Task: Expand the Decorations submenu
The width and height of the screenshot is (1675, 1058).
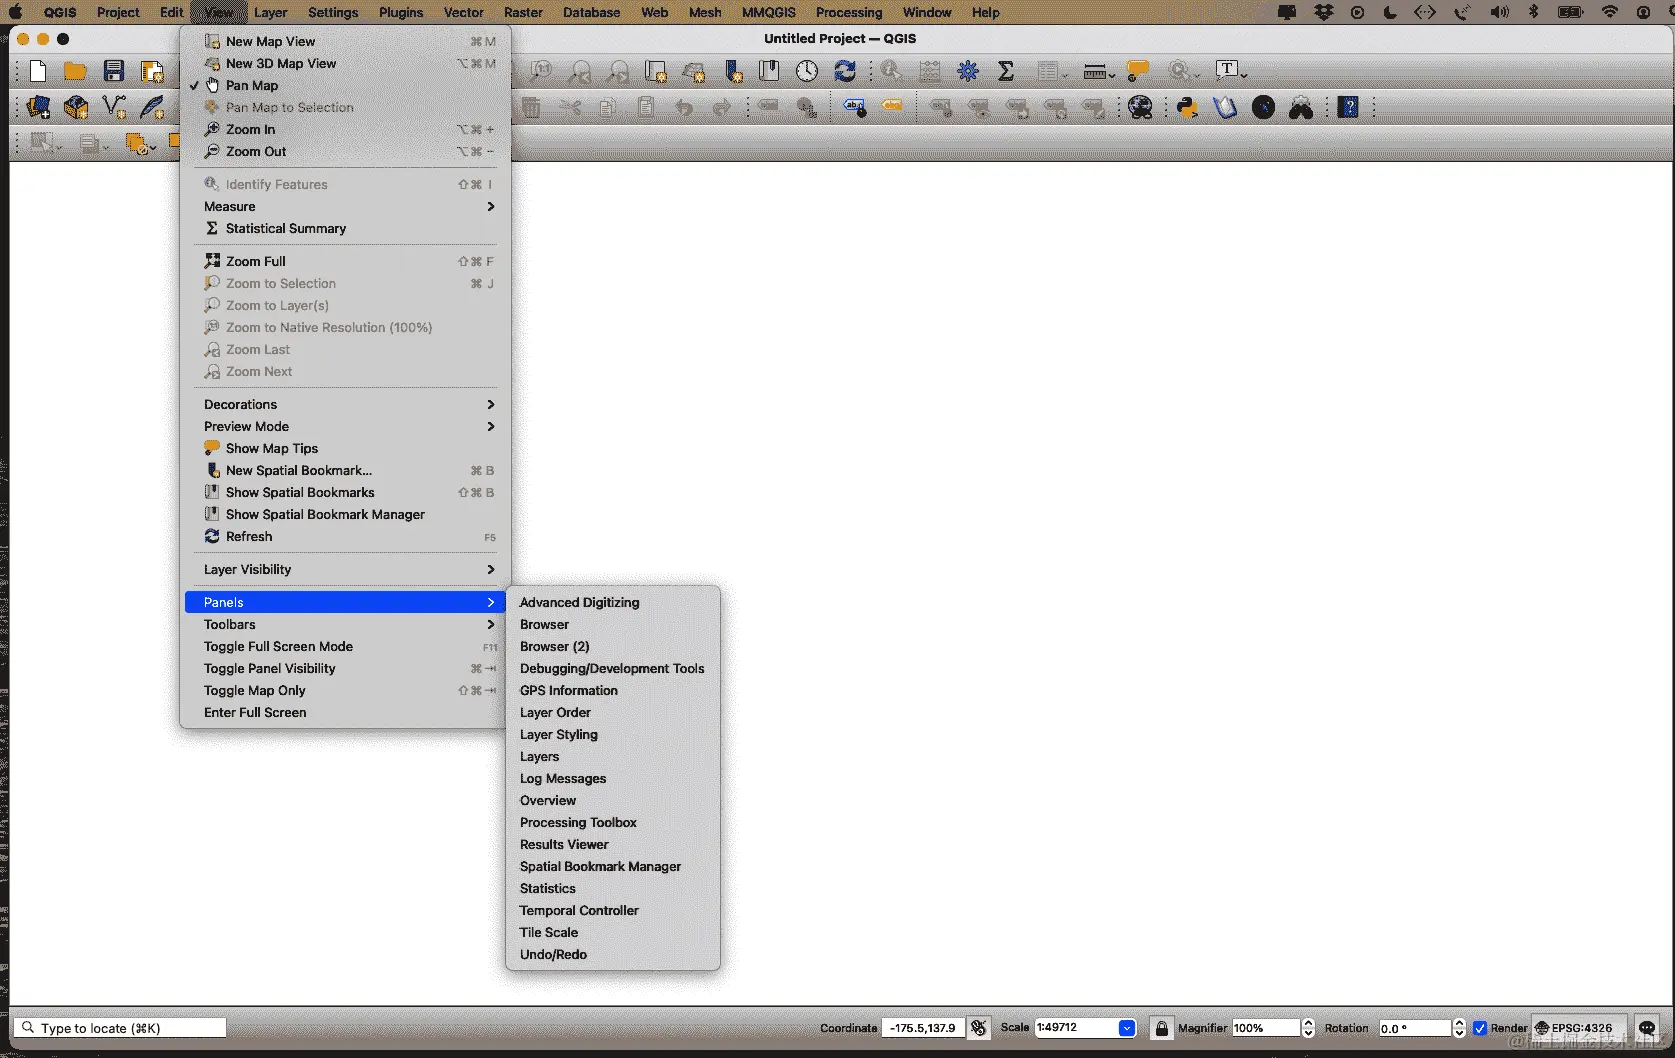Action: [345, 404]
